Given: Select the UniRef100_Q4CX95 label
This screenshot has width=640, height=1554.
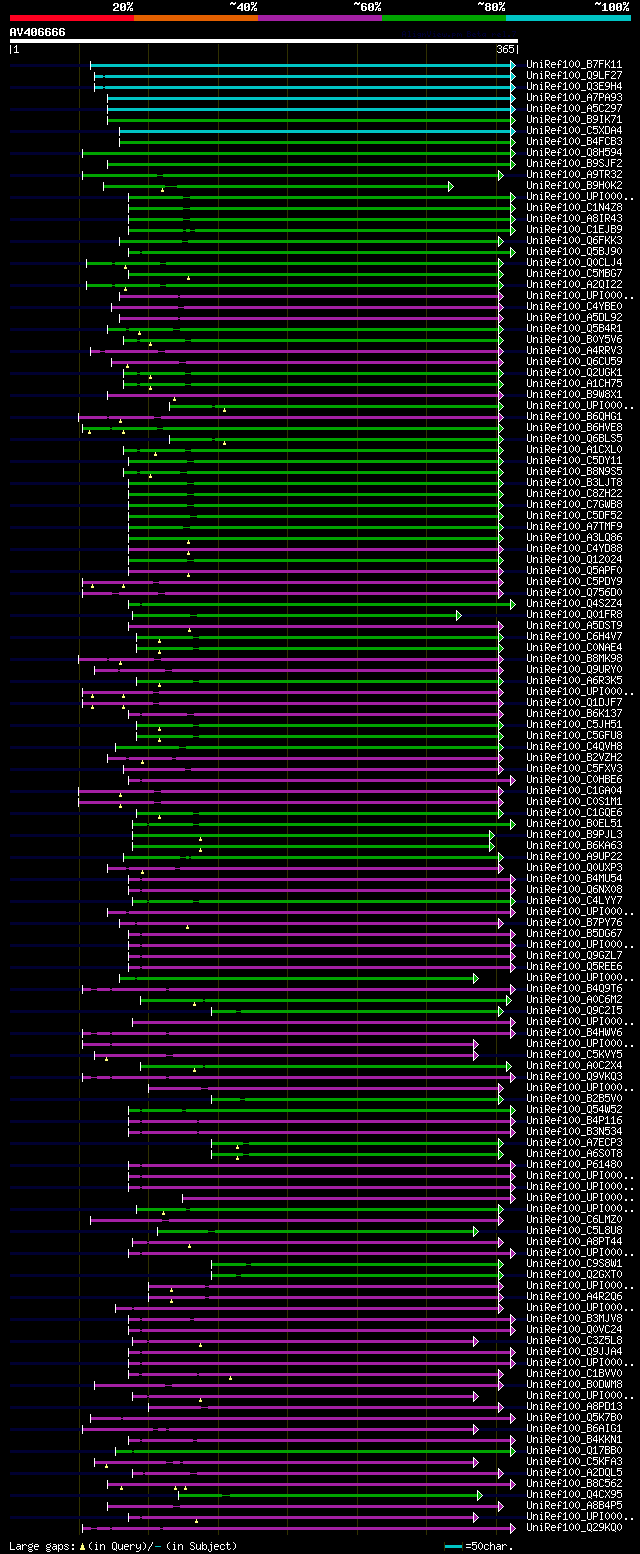Looking at the screenshot, I should 574,1494.
